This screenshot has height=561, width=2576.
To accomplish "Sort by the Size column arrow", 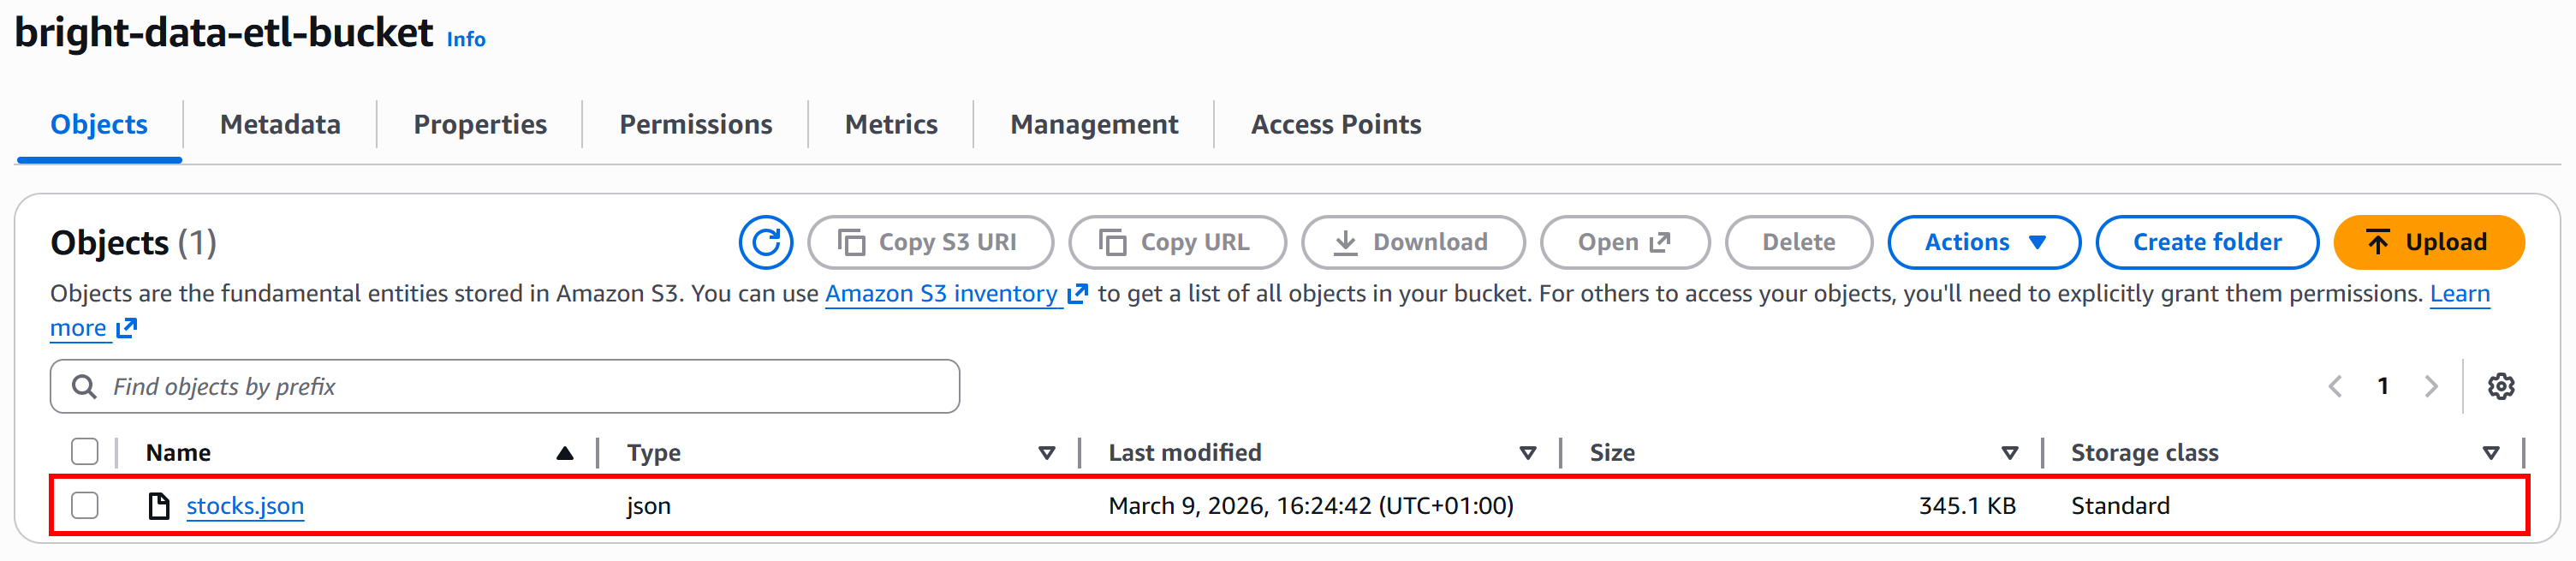I will [x=2009, y=453].
